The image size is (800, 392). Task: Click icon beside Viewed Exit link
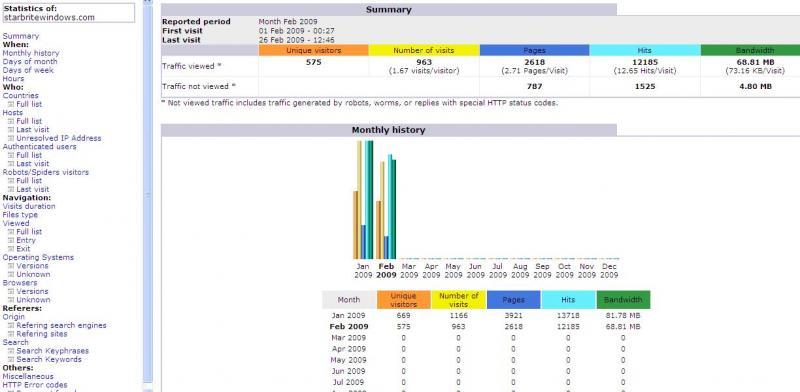pos(11,249)
